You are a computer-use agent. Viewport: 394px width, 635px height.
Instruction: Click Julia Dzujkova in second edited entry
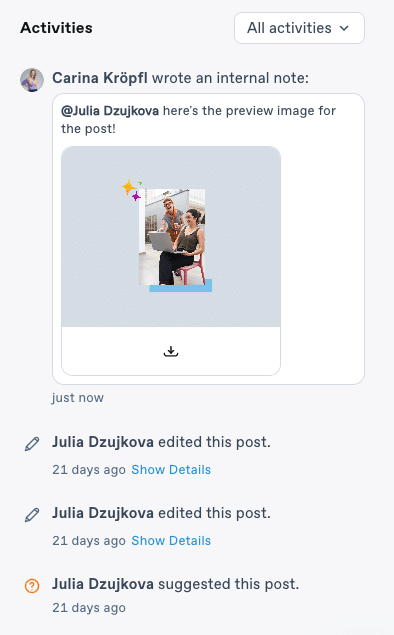(103, 513)
